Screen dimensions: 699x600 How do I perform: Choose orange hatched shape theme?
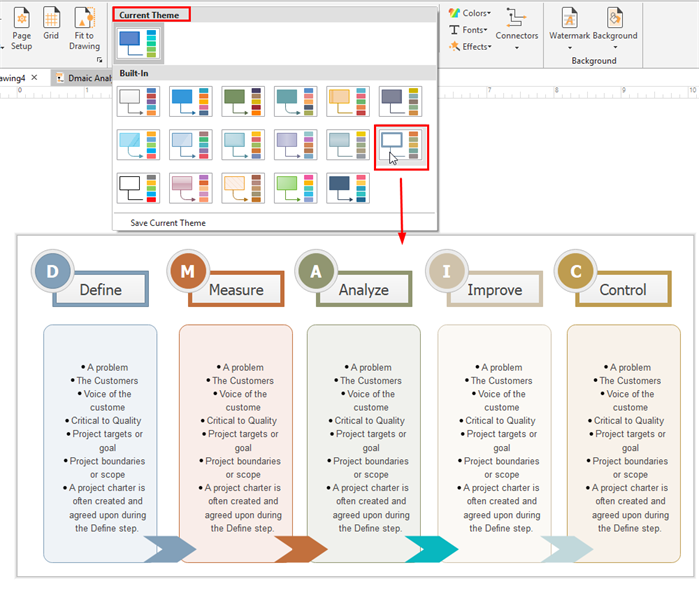point(243,188)
